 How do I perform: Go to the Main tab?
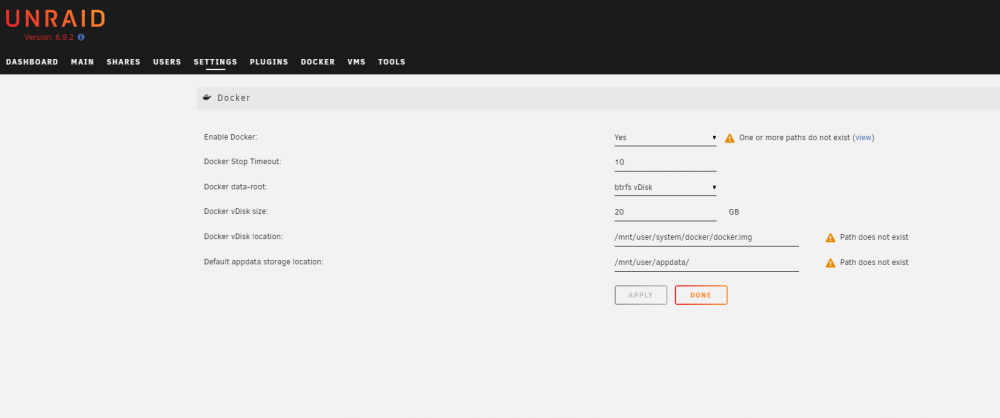tap(82, 62)
